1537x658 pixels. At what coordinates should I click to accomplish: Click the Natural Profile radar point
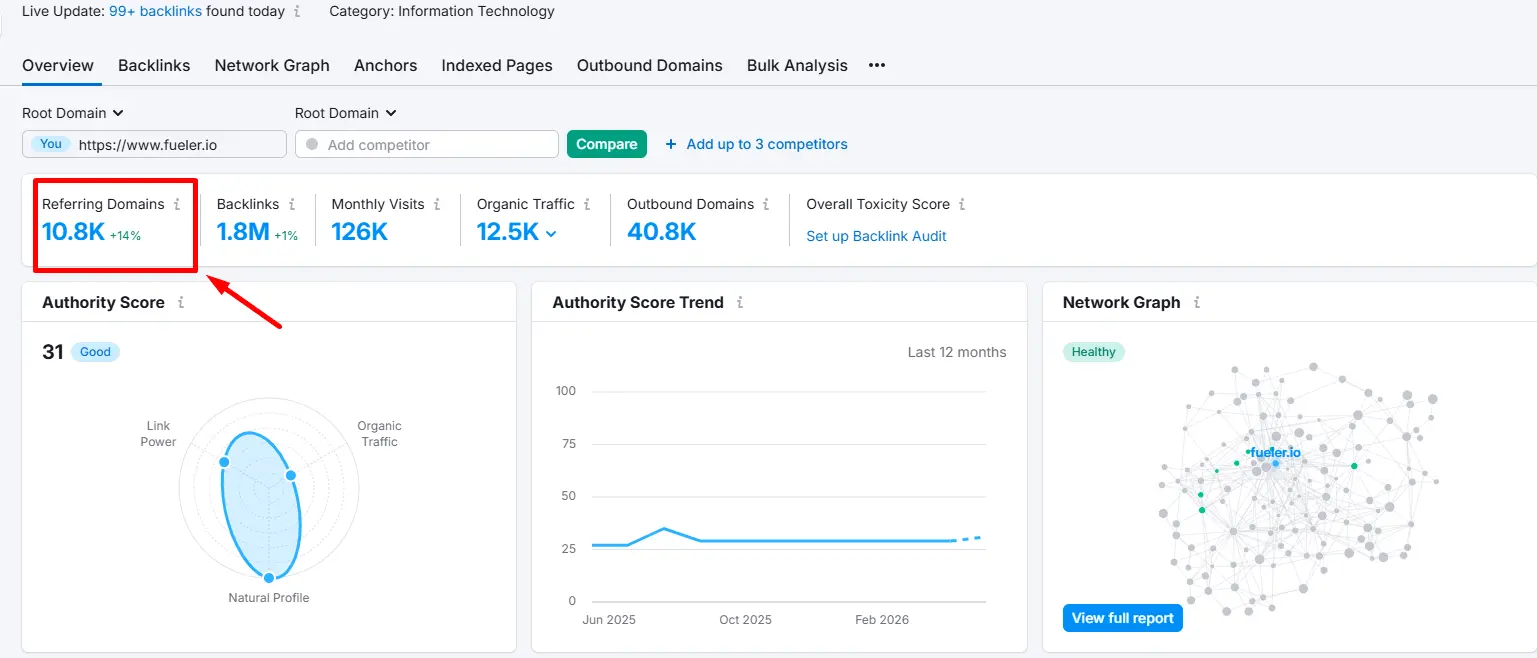pos(269,578)
